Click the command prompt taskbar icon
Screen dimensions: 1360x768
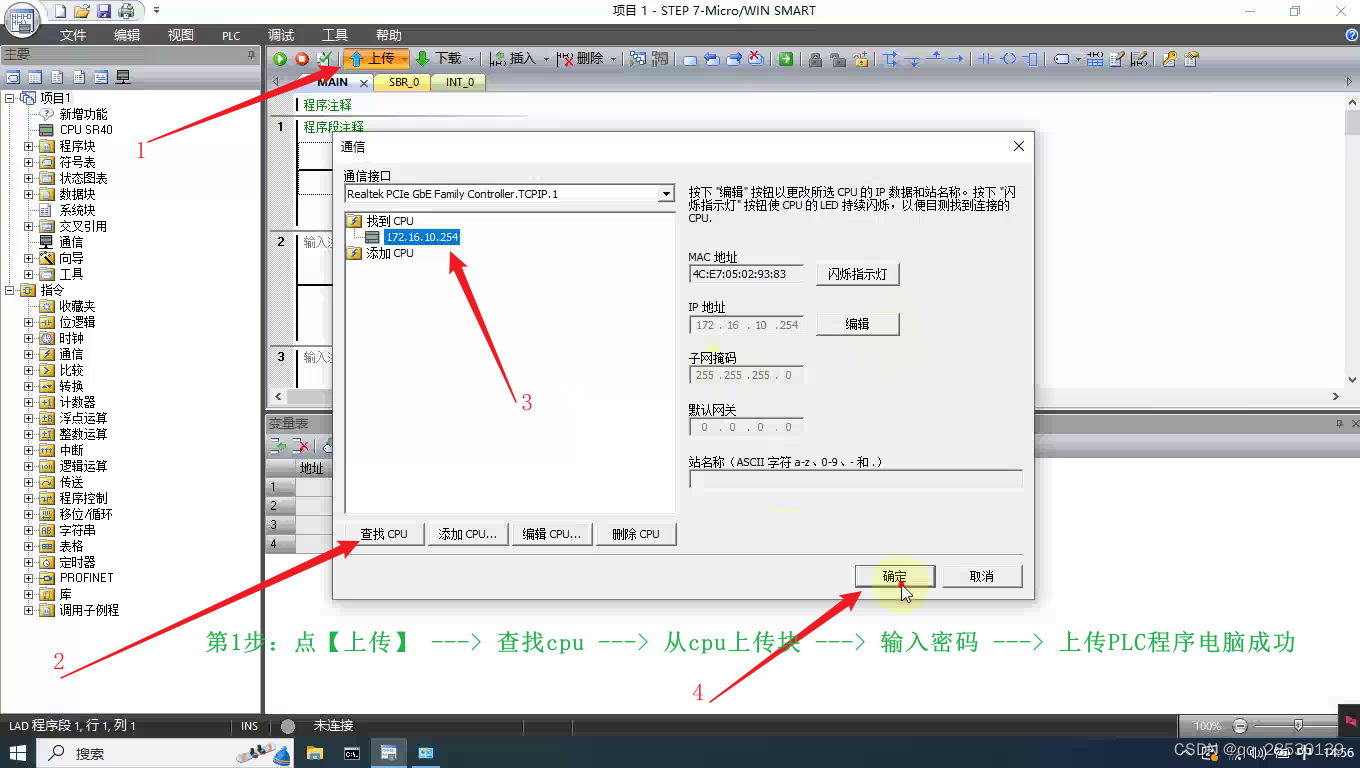(352, 753)
